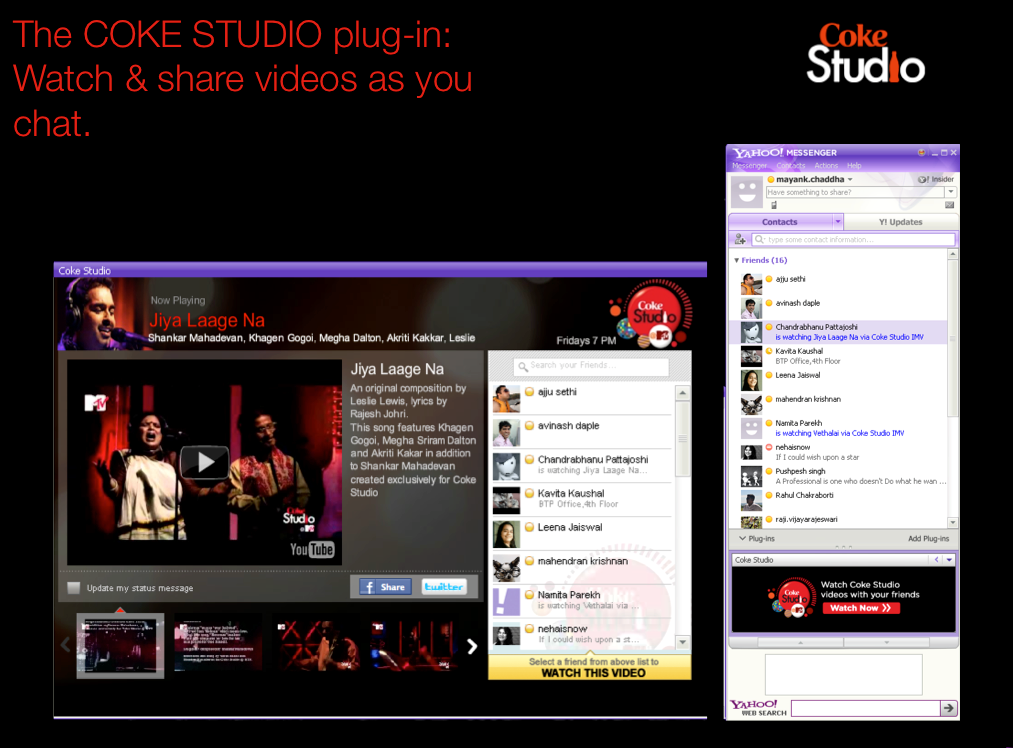Viewport: 1013px width, 748px height.
Task: Share video via Facebook Share button
Action: pos(385,587)
